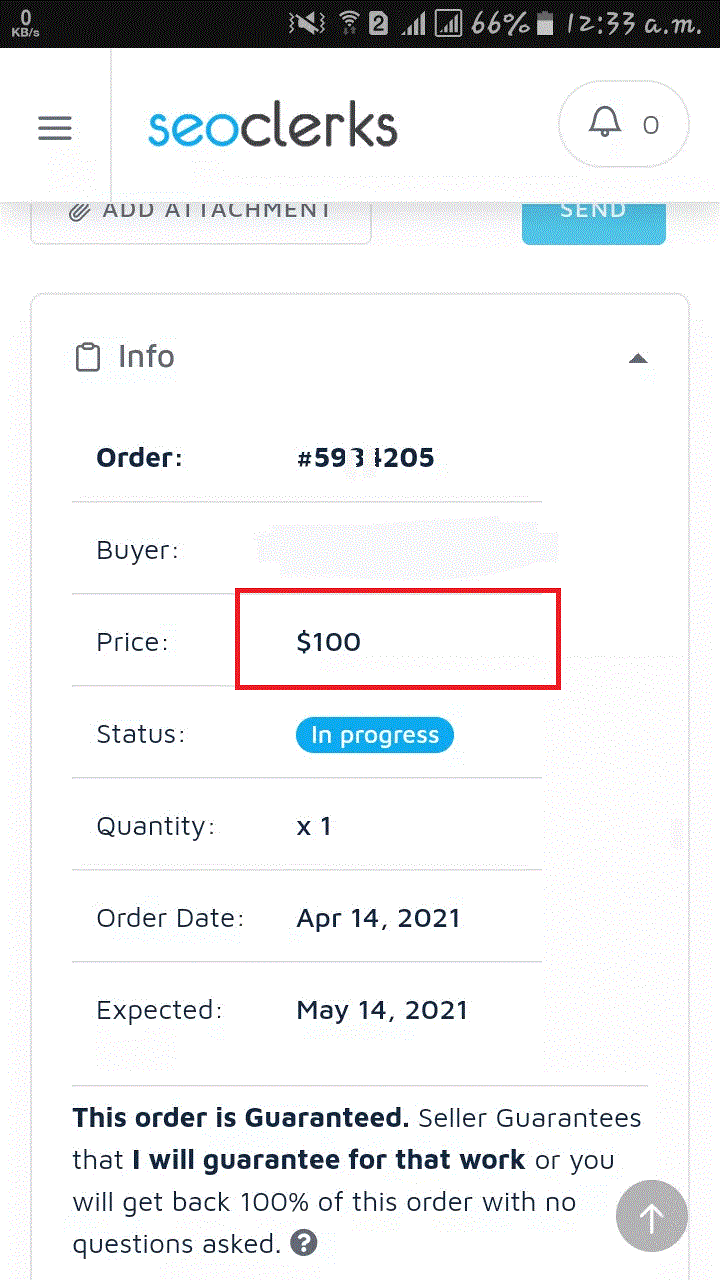Click the paperclip Add Attachment icon
The width and height of the screenshot is (720, 1280).
81,211
